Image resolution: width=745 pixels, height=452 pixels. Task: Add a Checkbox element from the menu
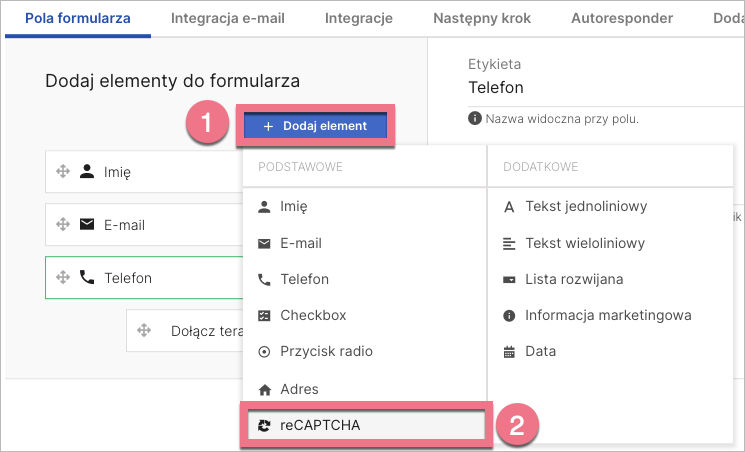pos(312,315)
